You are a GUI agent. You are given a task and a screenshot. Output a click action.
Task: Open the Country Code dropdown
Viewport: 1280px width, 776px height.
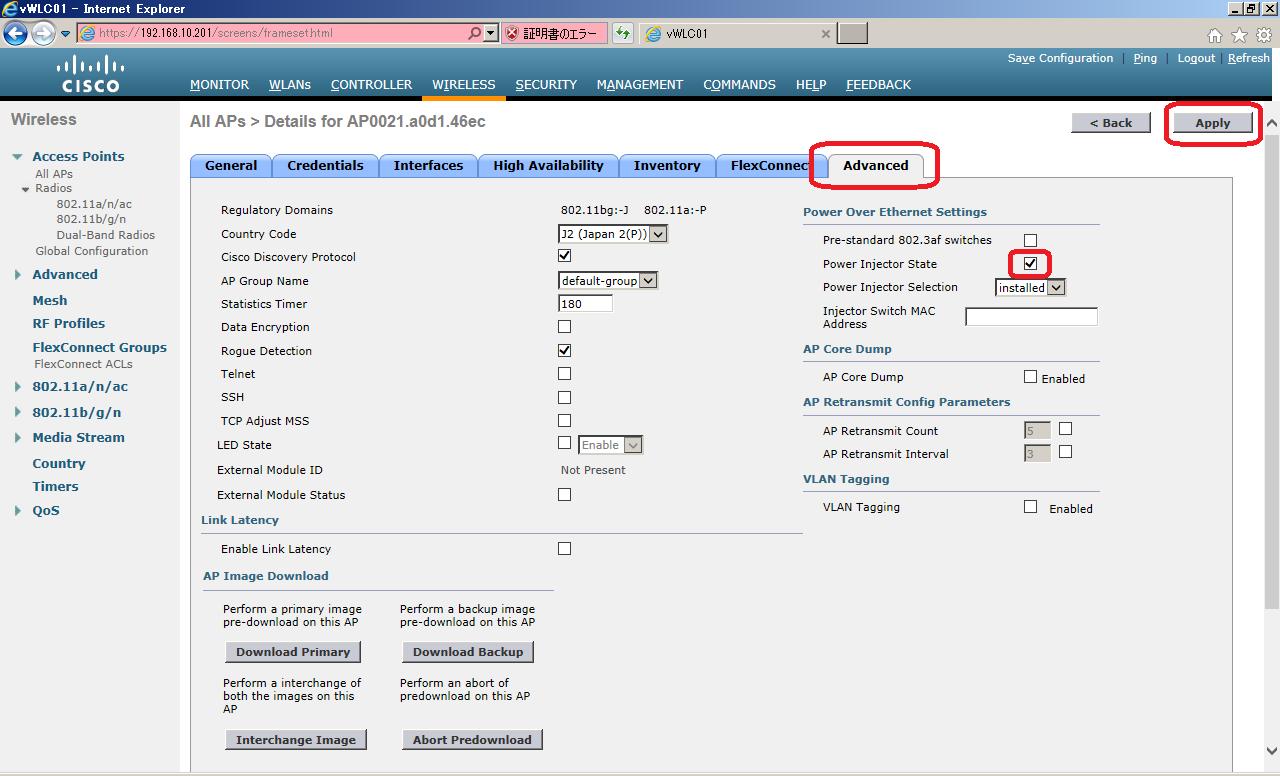pyautogui.click(x=612, y=234)
